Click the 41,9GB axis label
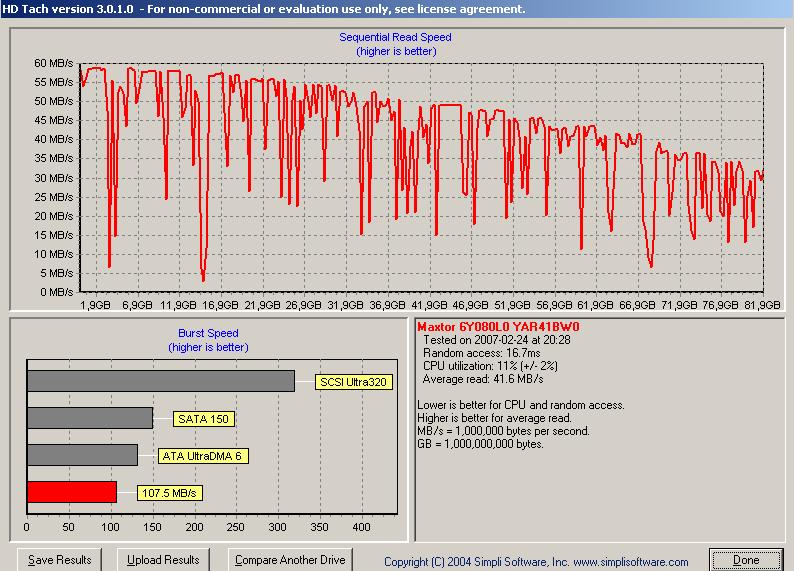The width and height of the screenshot is (794, 571). (429, 305)
